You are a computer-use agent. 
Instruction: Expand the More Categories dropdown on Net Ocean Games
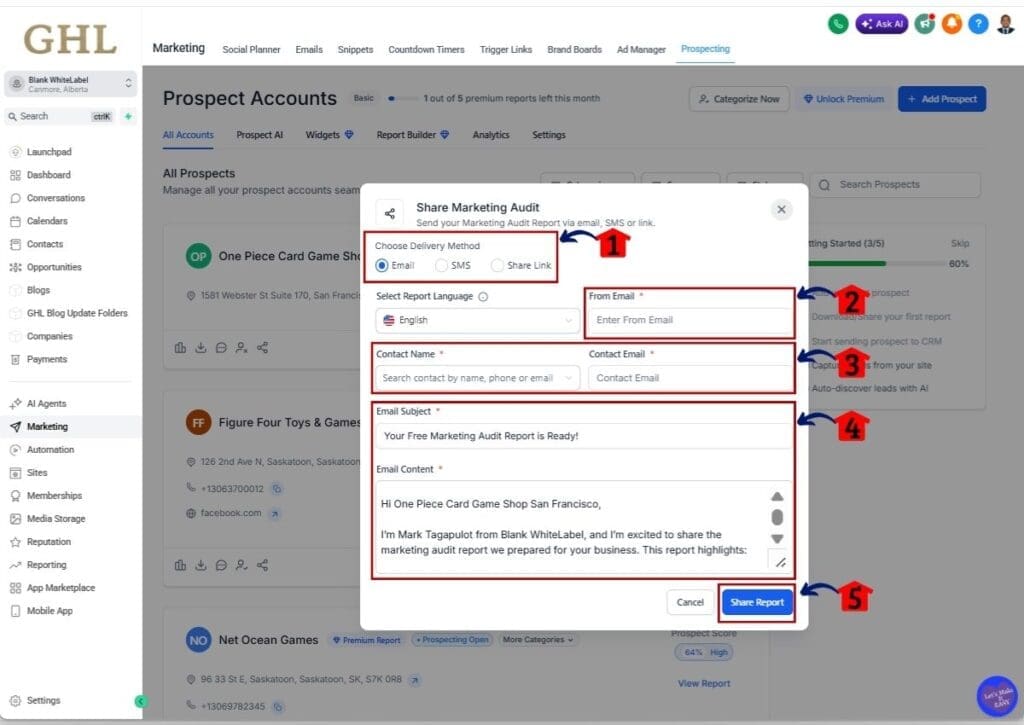pos(538,639)
